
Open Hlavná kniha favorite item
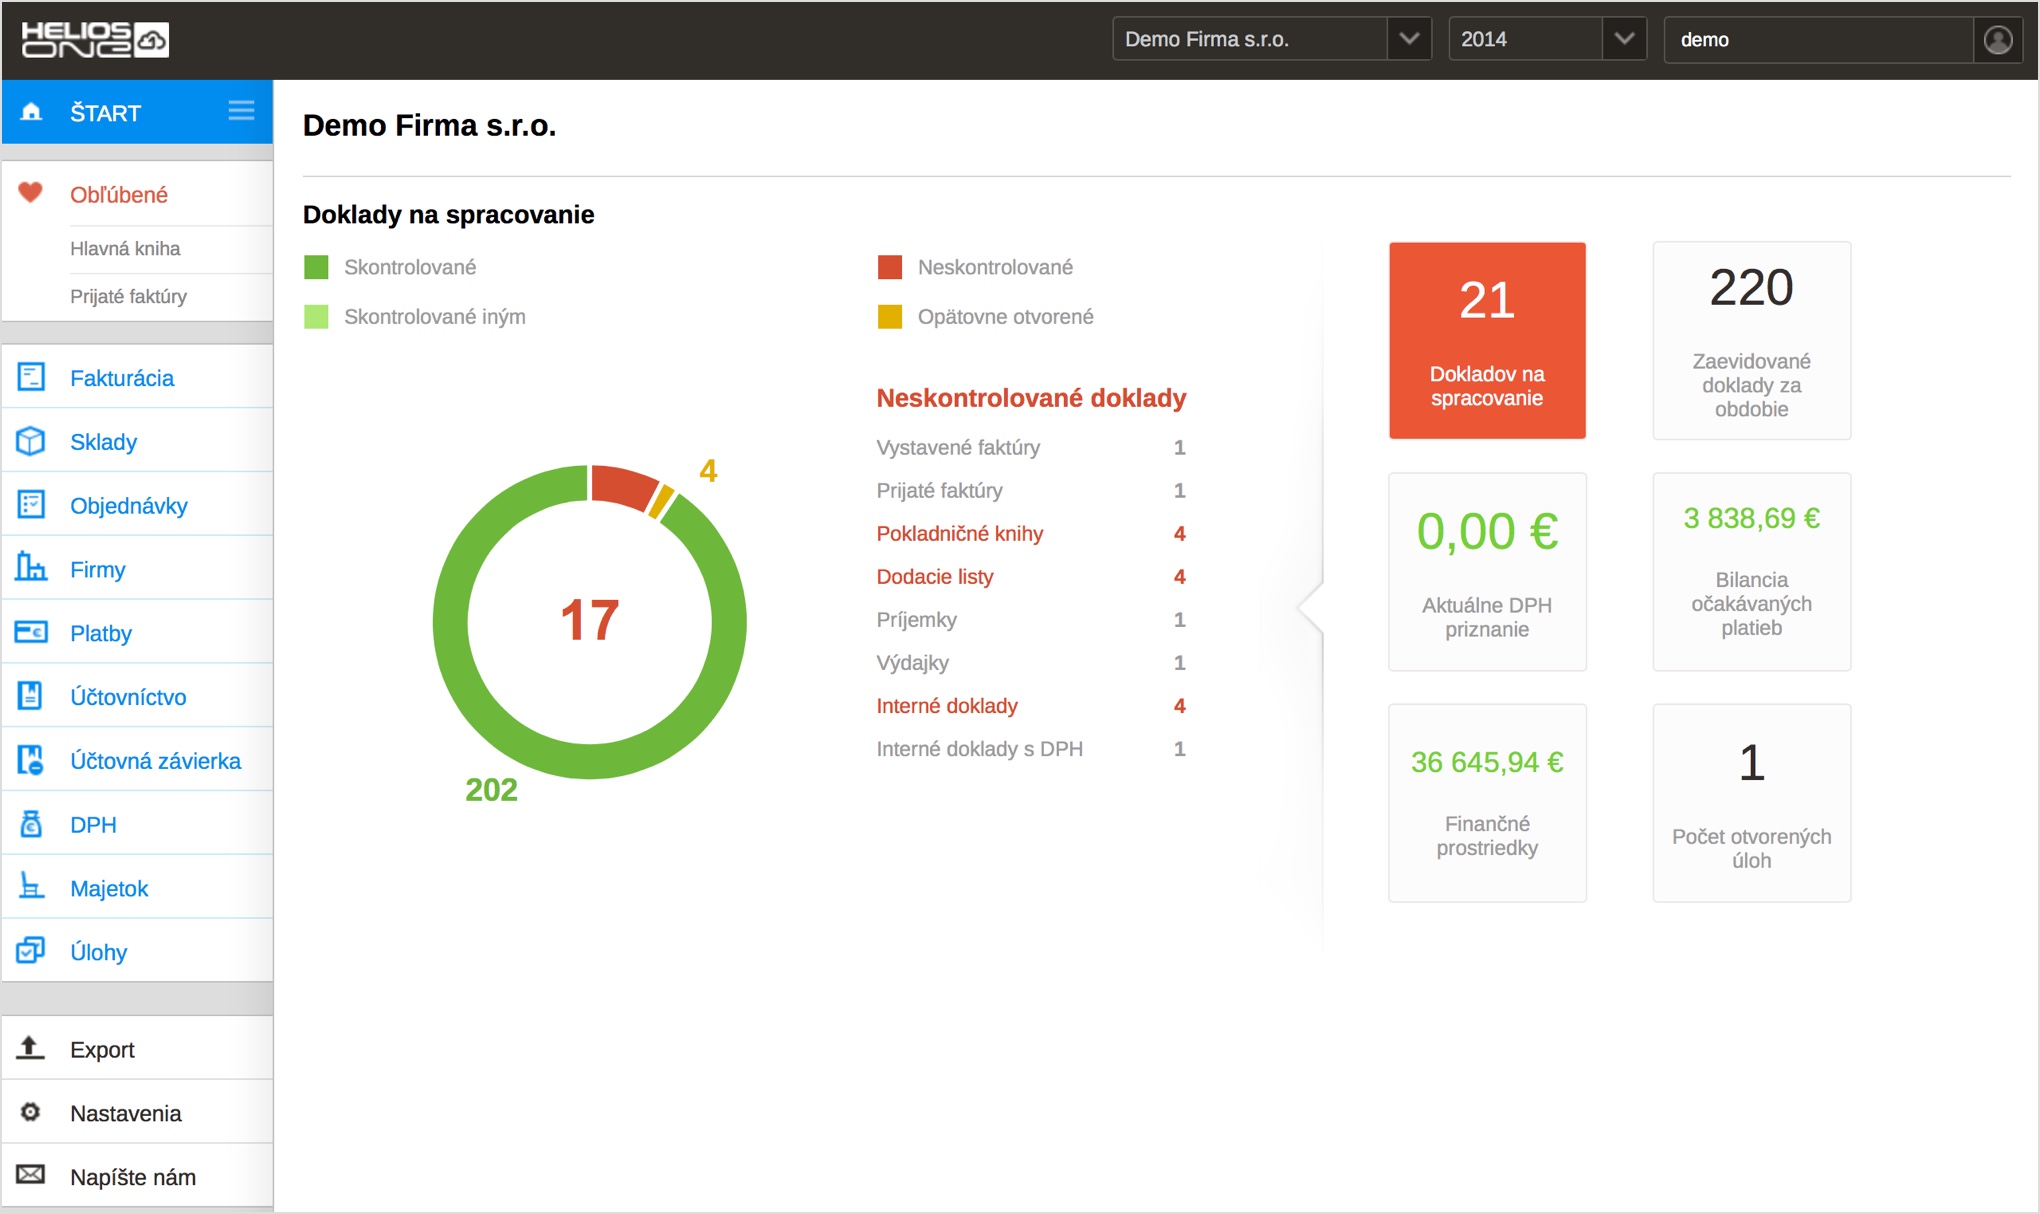point(125,248)
